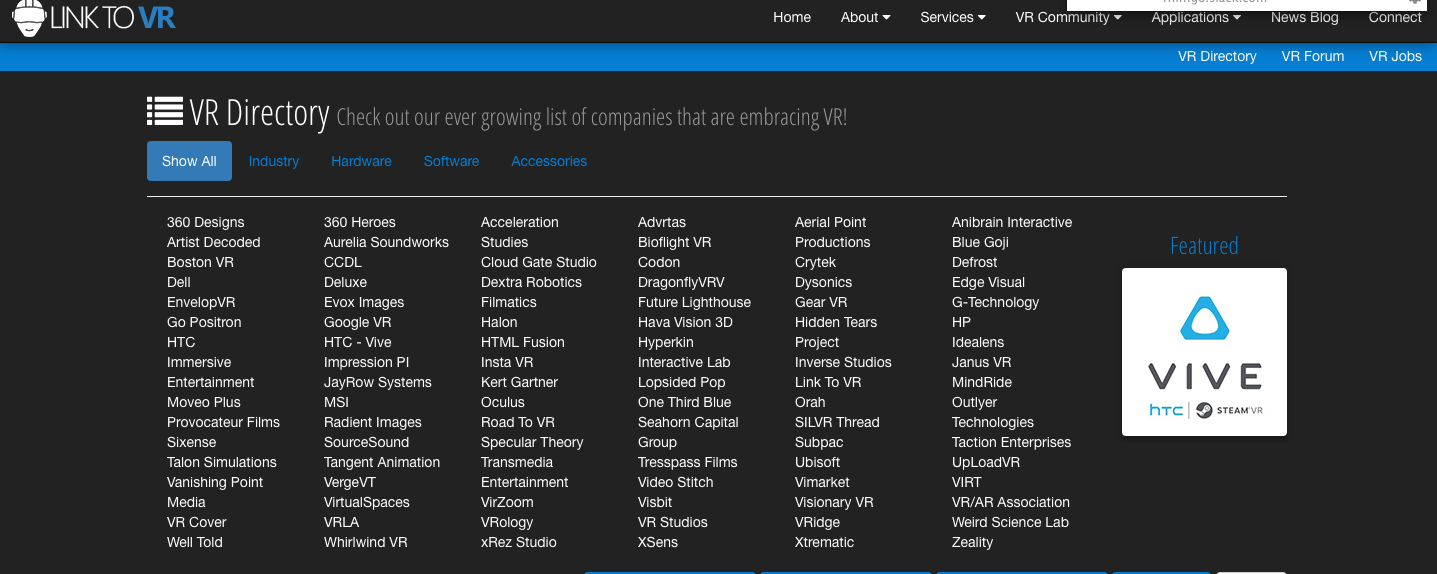Open the Aurelia Soundworks listing
Viewport: 1437px width, 574px height.
386,242
